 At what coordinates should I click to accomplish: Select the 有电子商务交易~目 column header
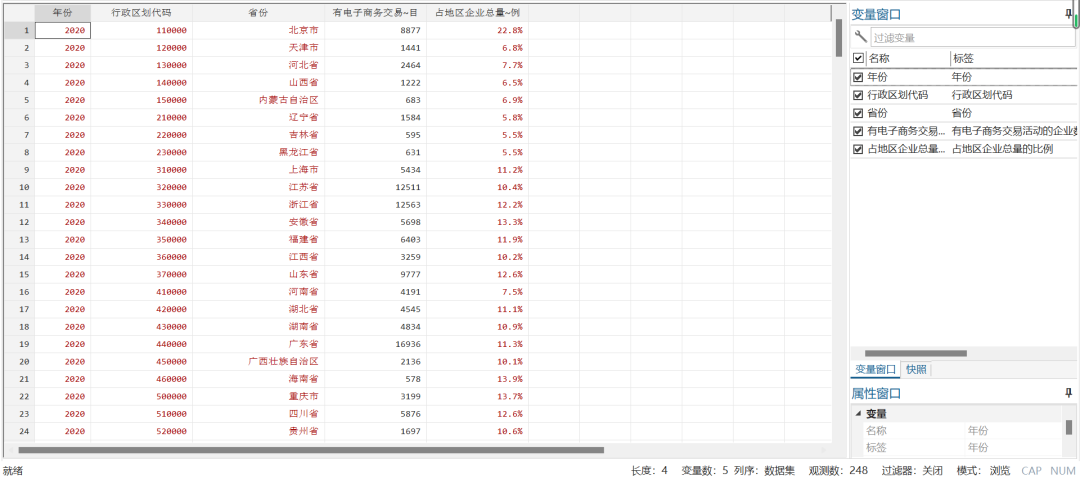coord(375,13)
